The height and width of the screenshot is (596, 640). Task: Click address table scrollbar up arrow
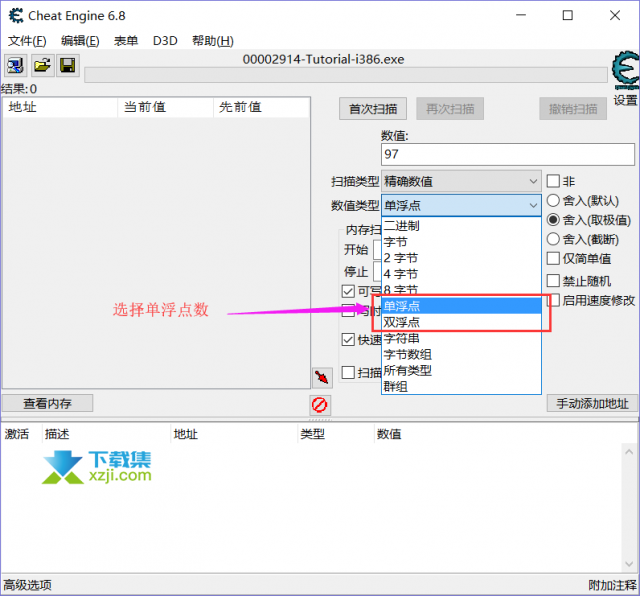point(629,452)
